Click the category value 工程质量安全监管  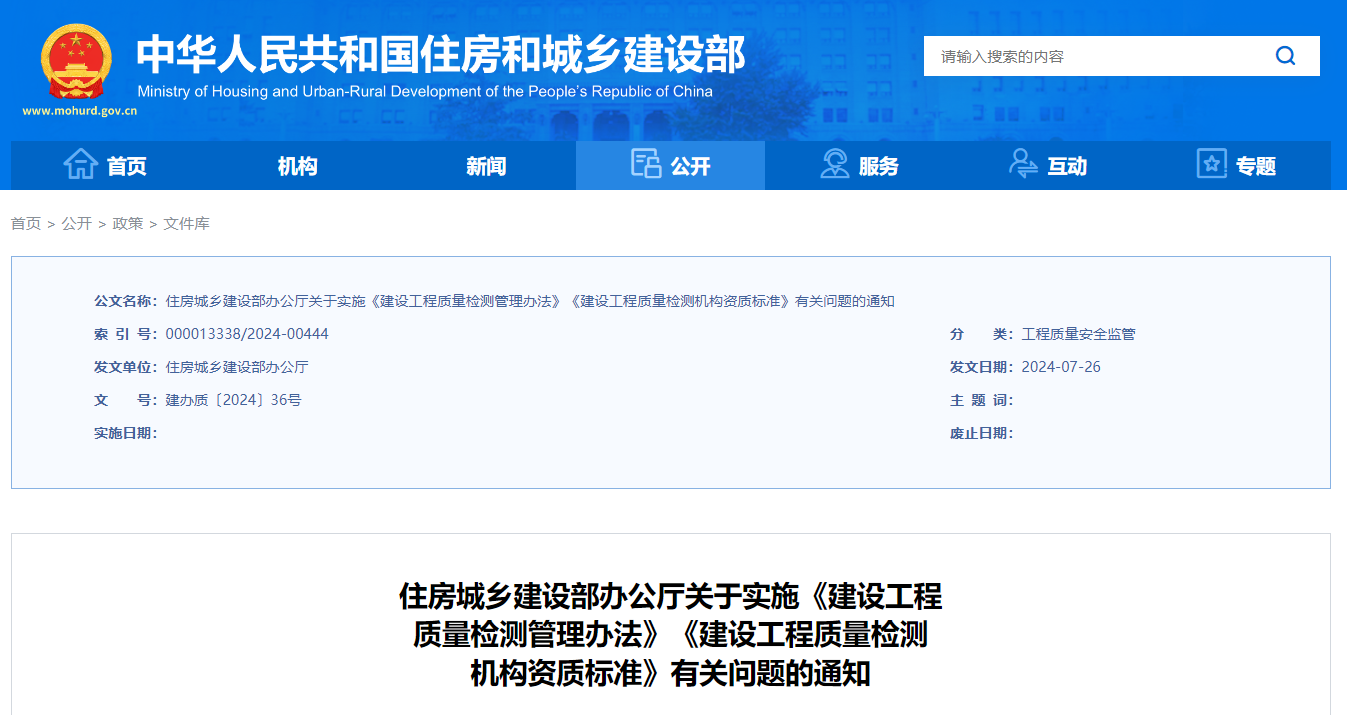pos(1079,334)
